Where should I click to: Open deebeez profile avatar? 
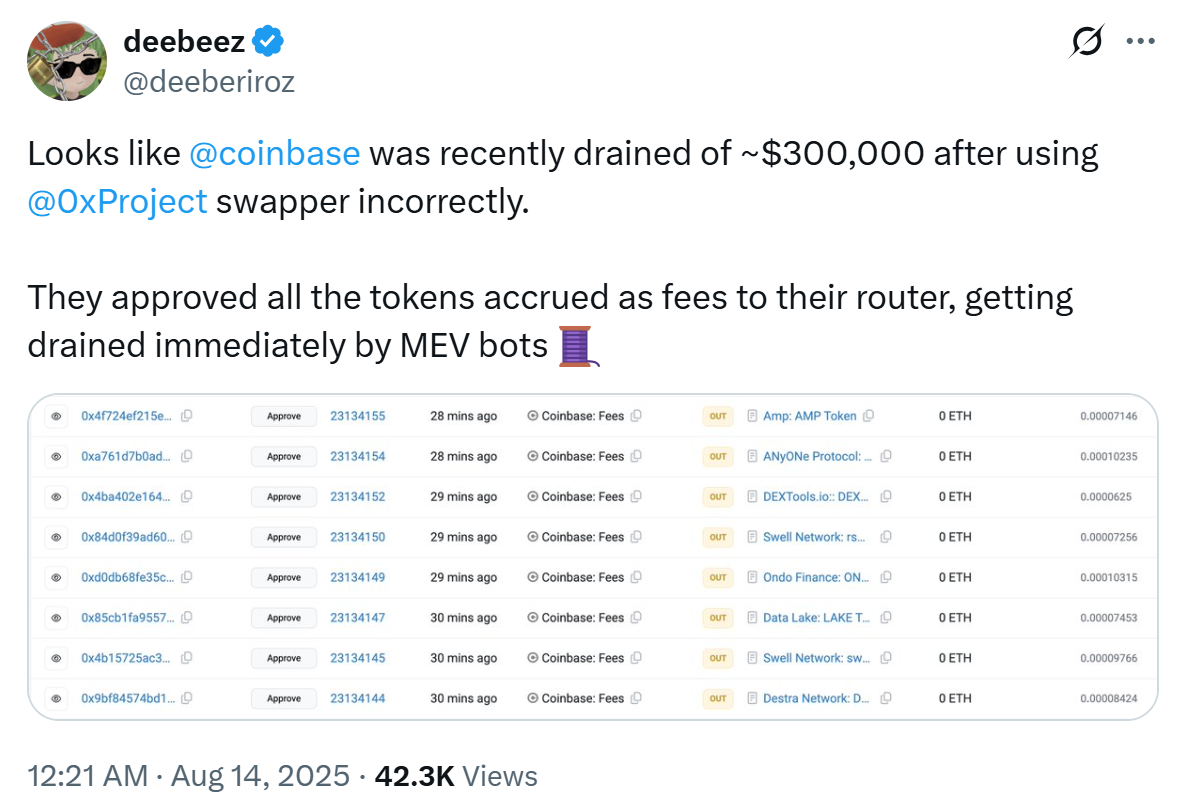click(x=67, y=61)
